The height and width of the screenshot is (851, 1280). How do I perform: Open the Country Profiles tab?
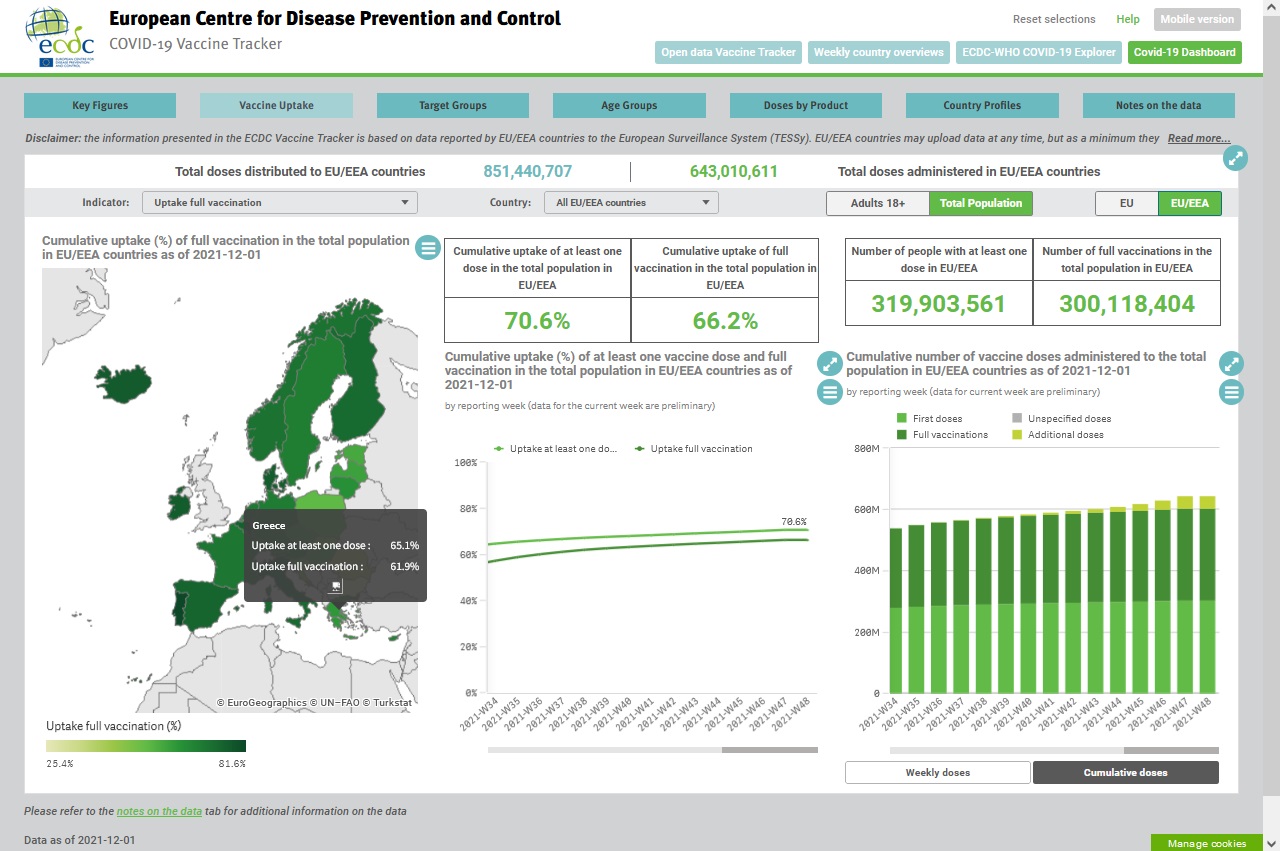pyautogui.click(x=982, y=105)
